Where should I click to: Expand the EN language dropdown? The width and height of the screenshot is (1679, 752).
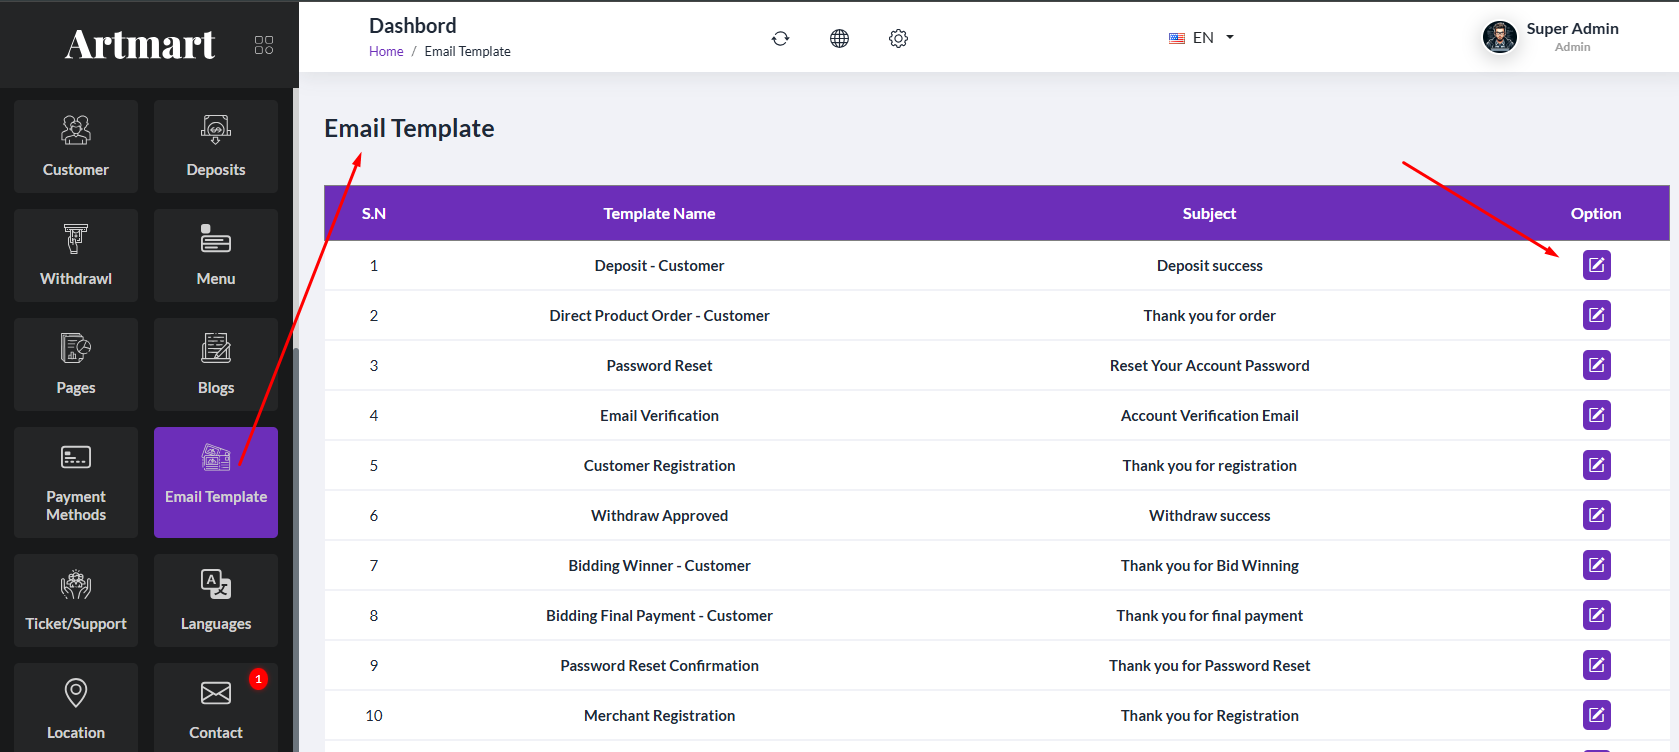(1202, 38)
